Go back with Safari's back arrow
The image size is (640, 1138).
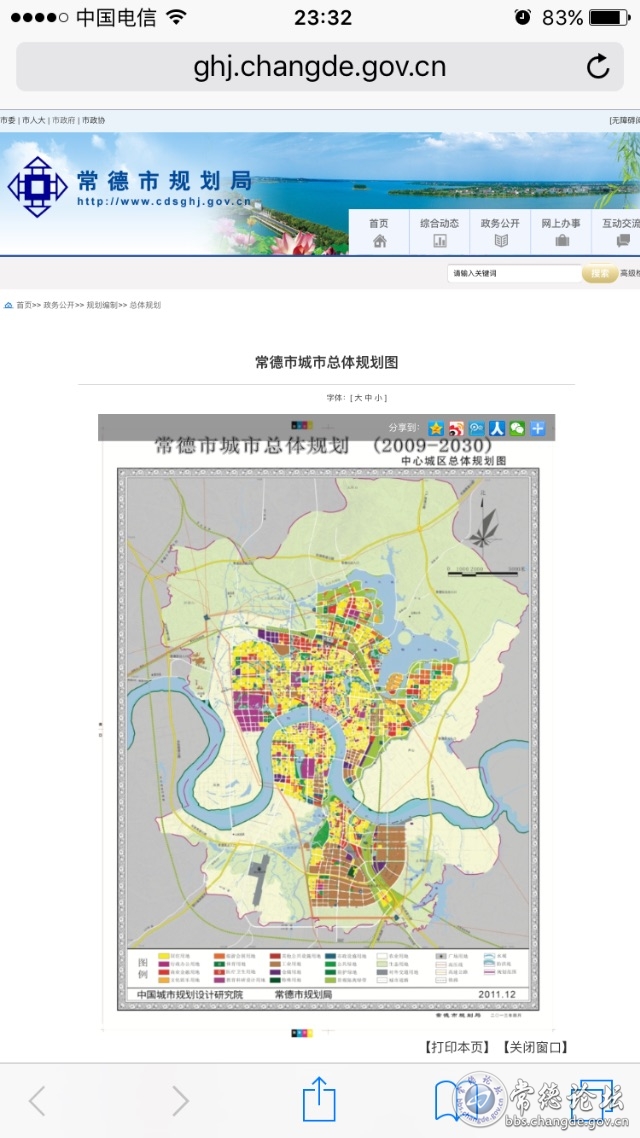point(37,1101)
